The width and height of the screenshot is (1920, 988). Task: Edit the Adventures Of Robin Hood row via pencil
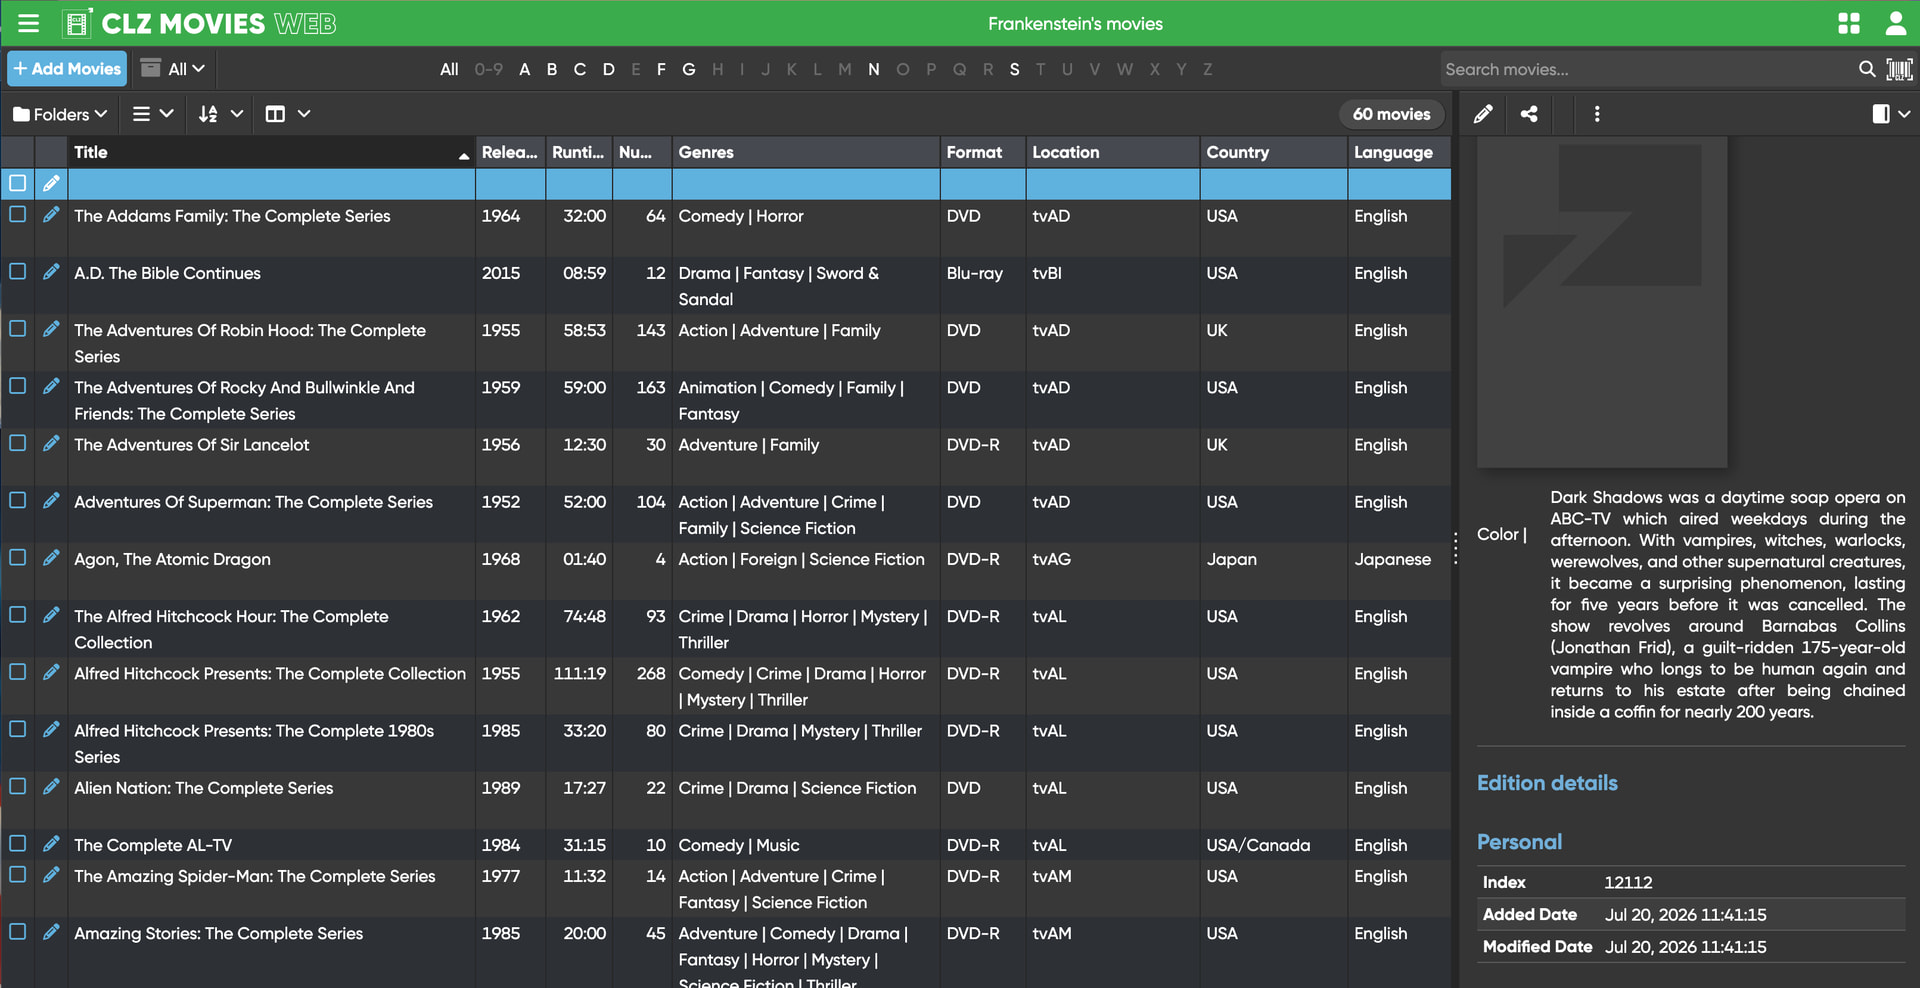(51, 329)
